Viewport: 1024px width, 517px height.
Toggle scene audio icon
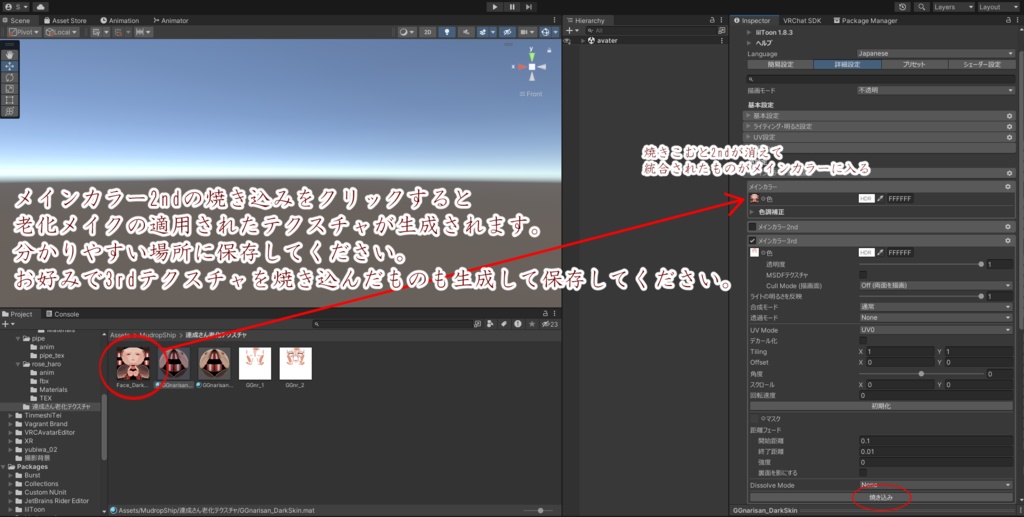(466, 32)
